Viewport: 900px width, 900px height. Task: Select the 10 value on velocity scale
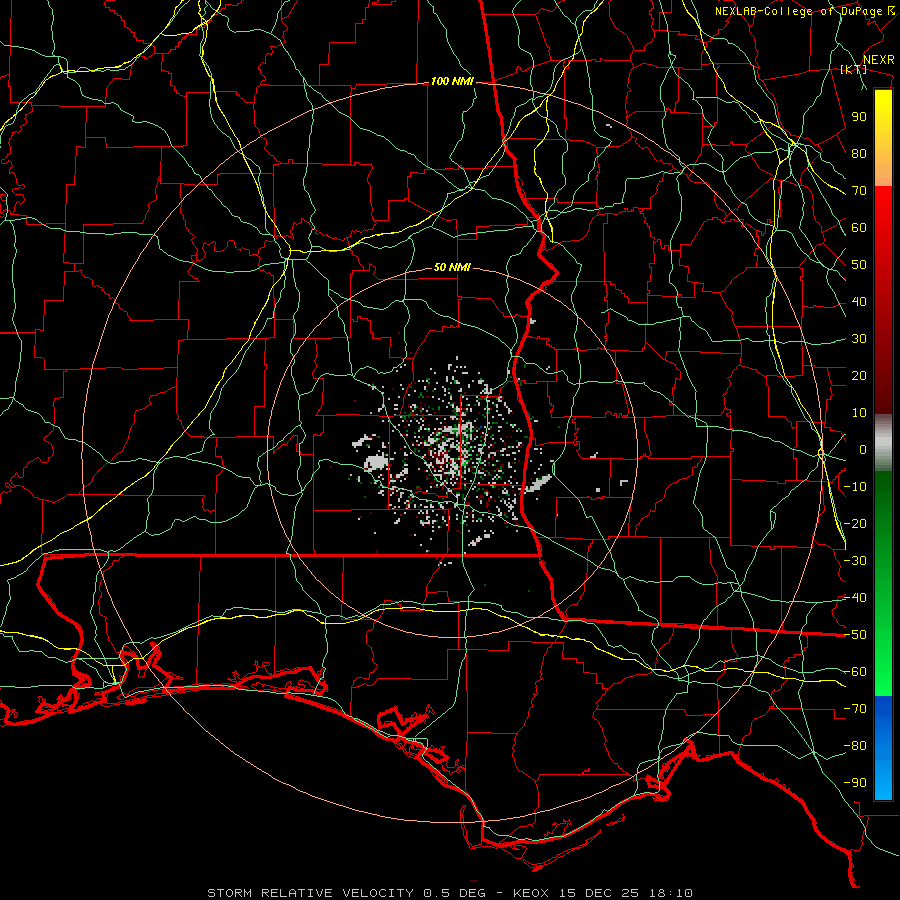(x=859, y=413)
